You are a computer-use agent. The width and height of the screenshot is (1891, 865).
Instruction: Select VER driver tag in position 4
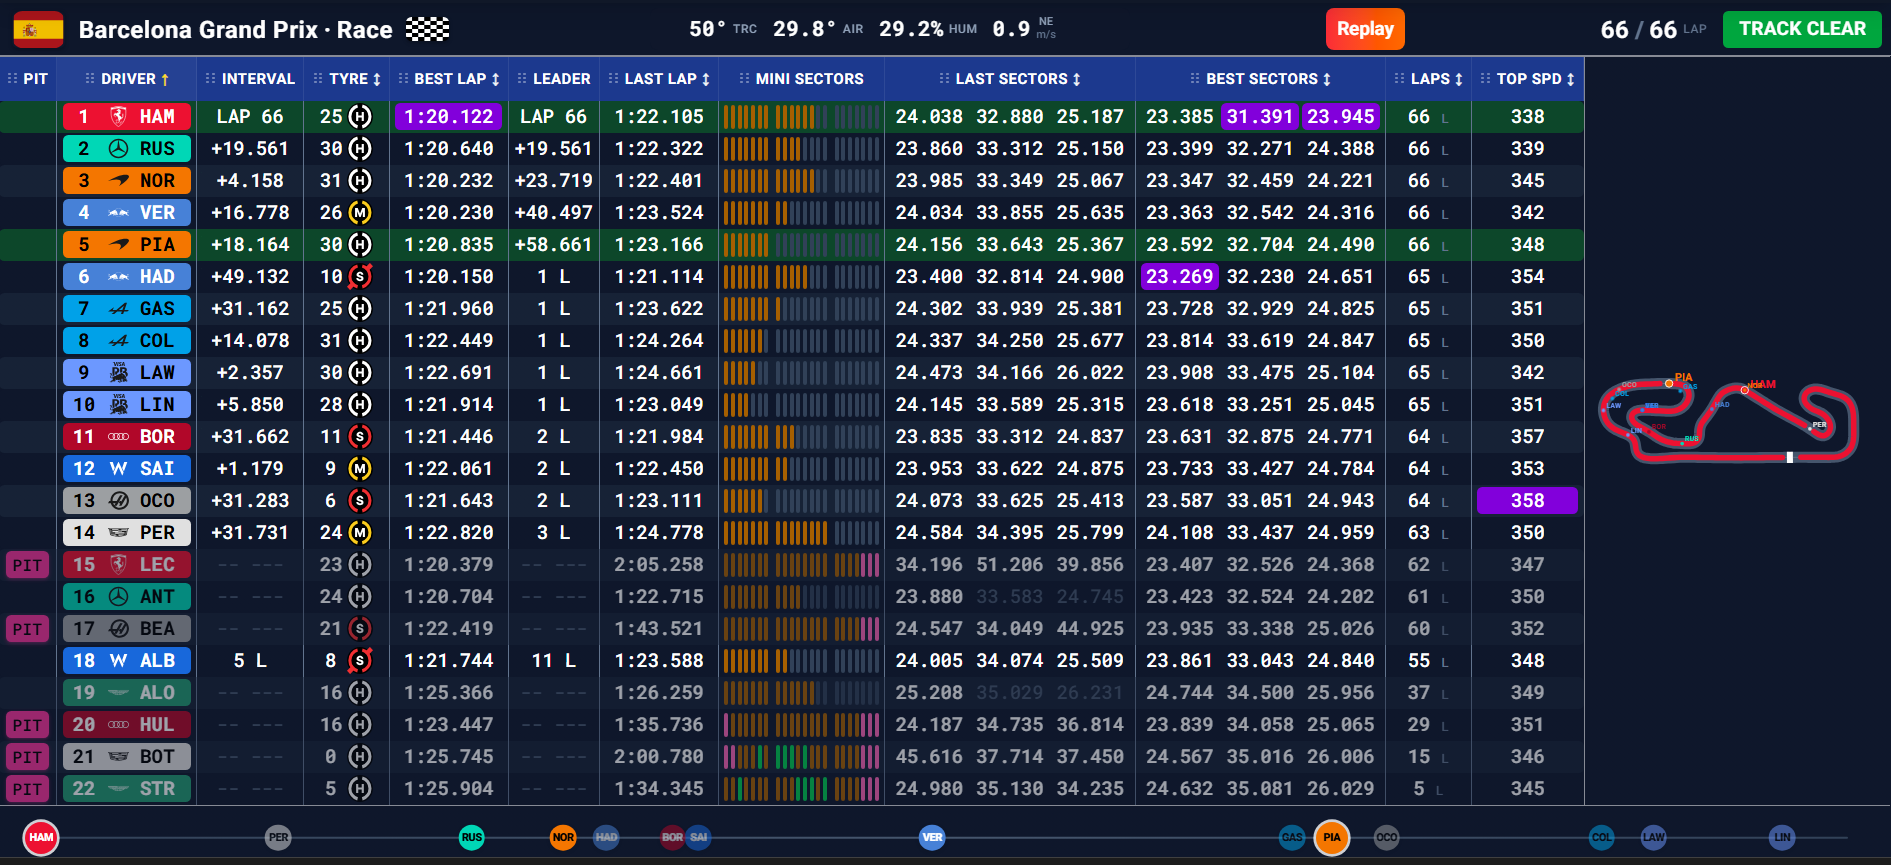127,213
